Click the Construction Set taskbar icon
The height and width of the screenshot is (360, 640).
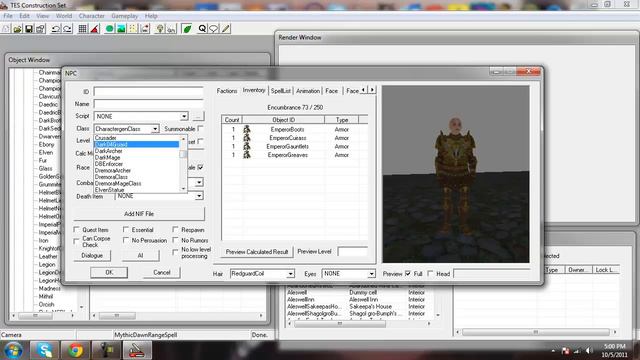(x=136, y=350)
